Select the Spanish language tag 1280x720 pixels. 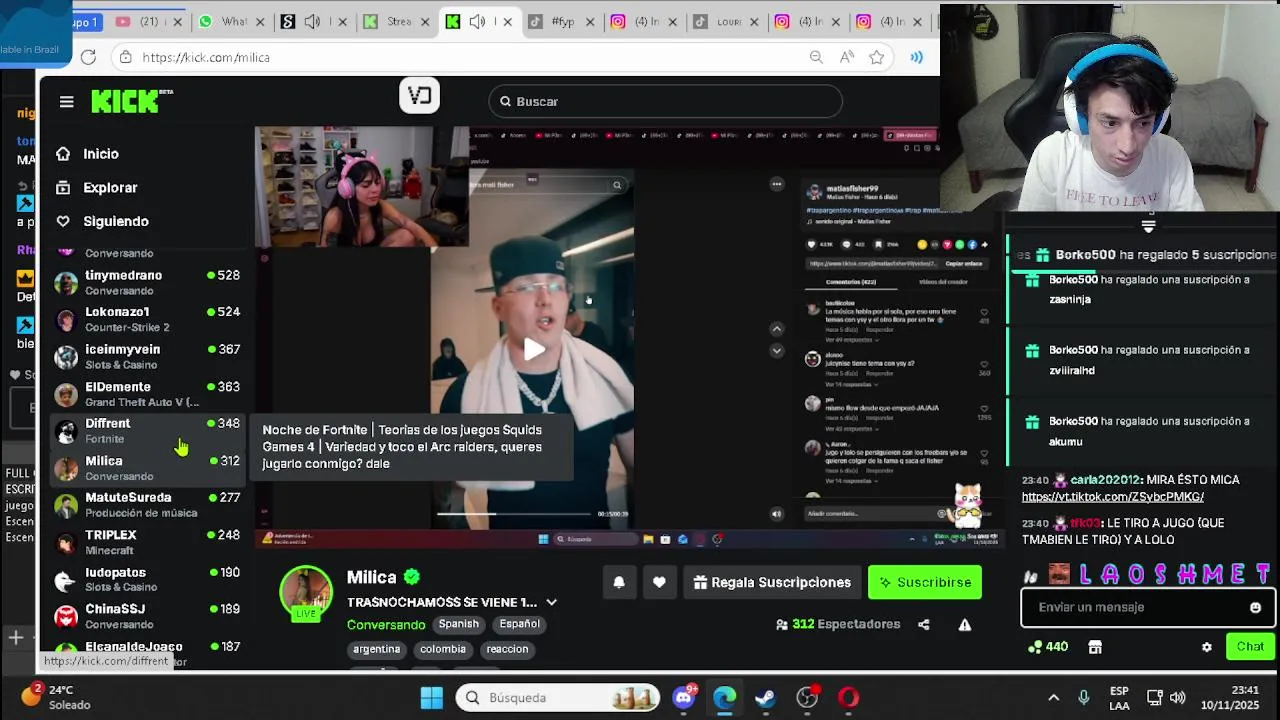[458, 624]
